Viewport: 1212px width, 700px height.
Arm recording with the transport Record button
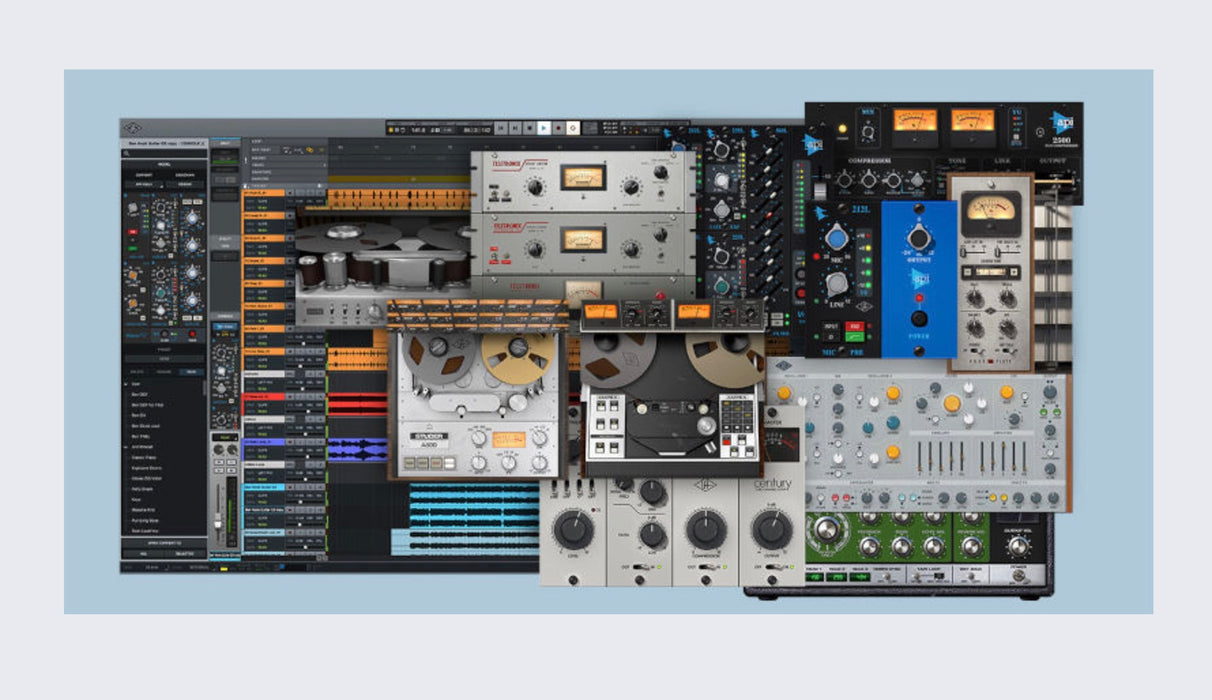559,128
